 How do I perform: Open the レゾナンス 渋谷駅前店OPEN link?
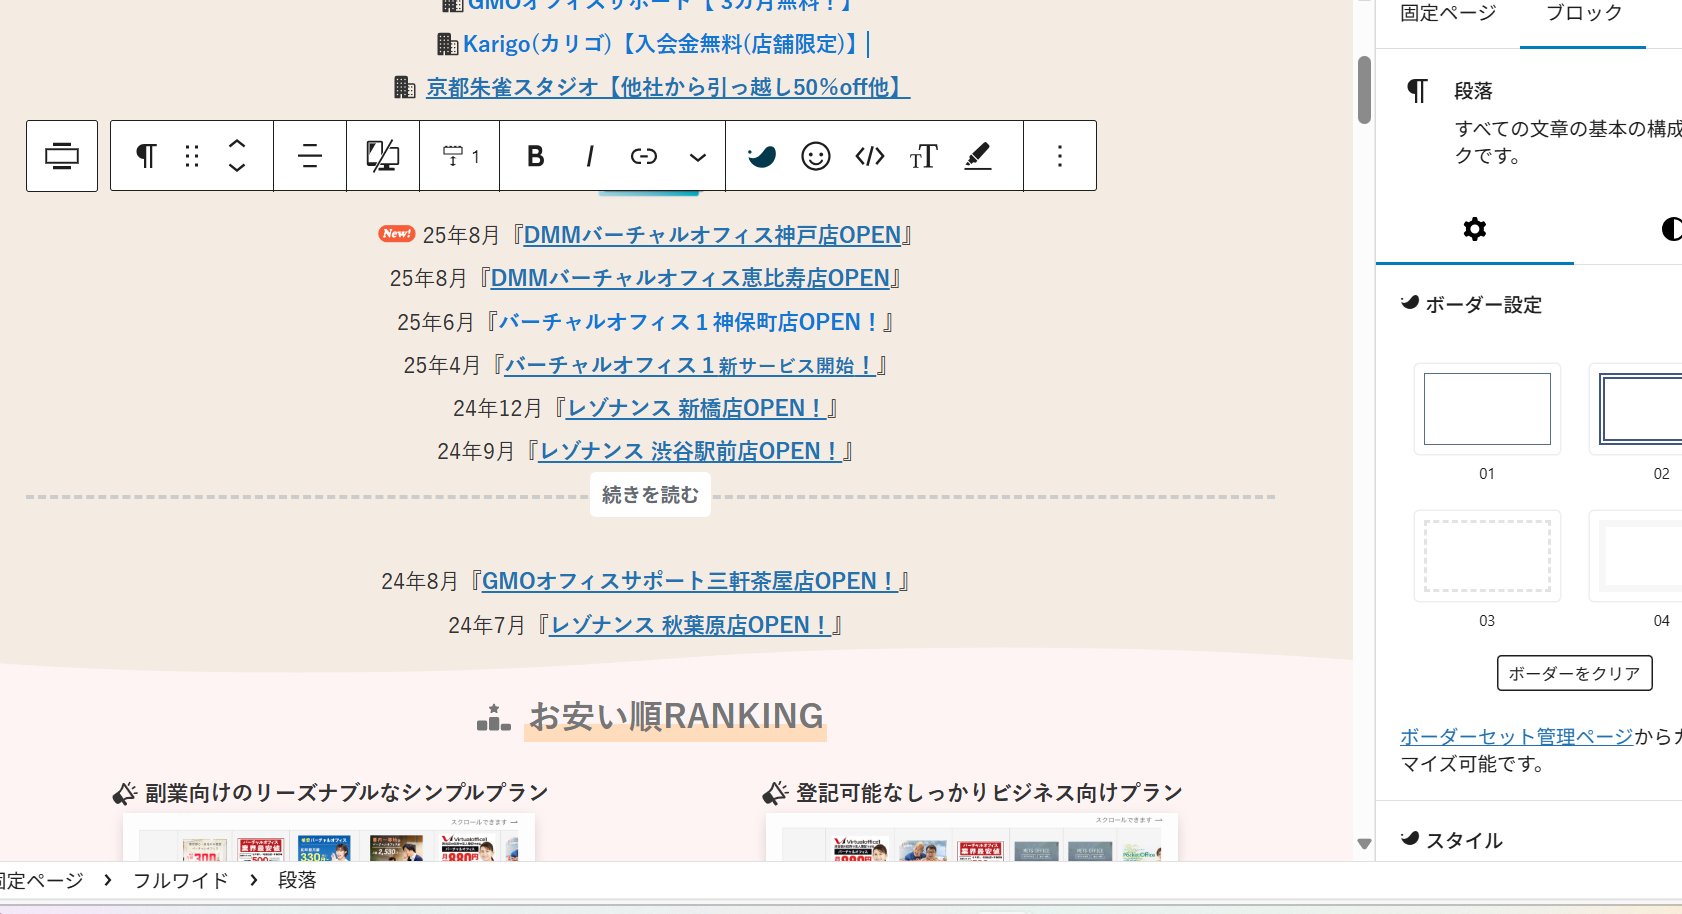(x=690, y=451)
